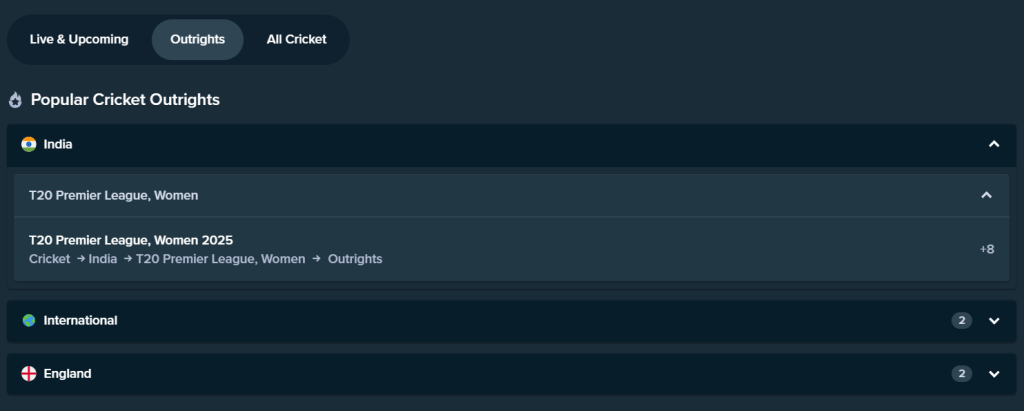Open T20 Premier League, Women 2025 event
This screenshot has height=411, width=1024.
coord(130,240)
